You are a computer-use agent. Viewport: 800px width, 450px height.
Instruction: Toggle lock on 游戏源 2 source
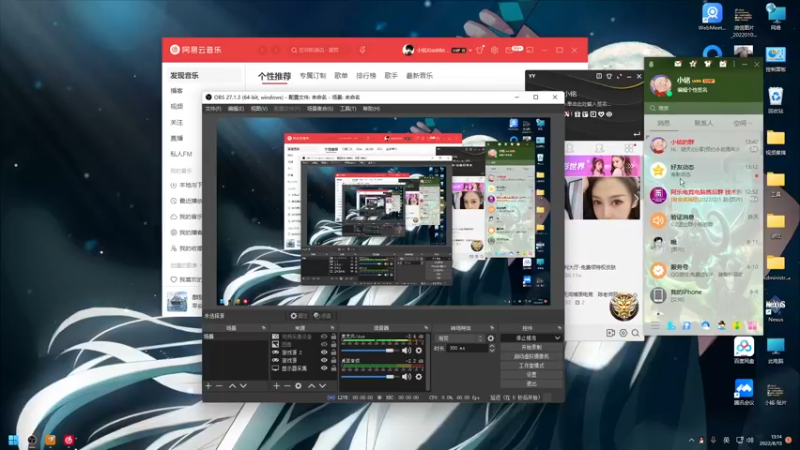coord(334,352)
